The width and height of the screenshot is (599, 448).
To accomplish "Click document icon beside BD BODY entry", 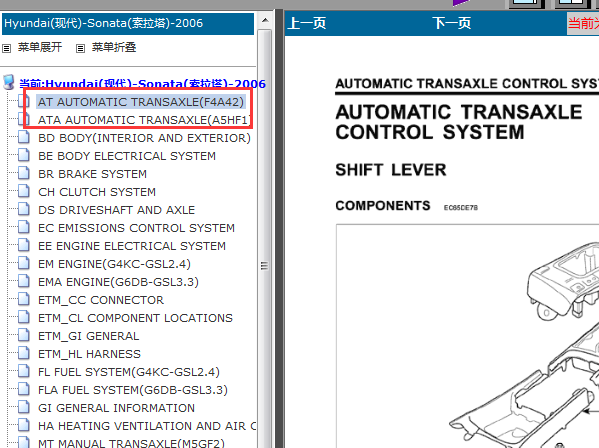I will [24, 137].
